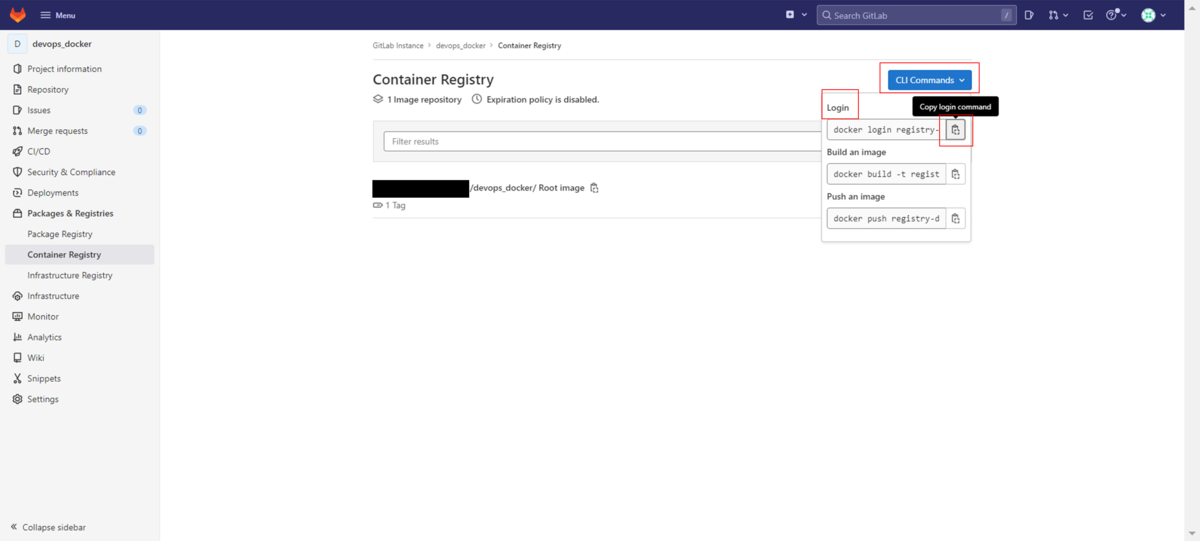The image size is (1200, 541).
Task: Open merge requests dropdown in top bar
Action: (x=1058, y=15)
